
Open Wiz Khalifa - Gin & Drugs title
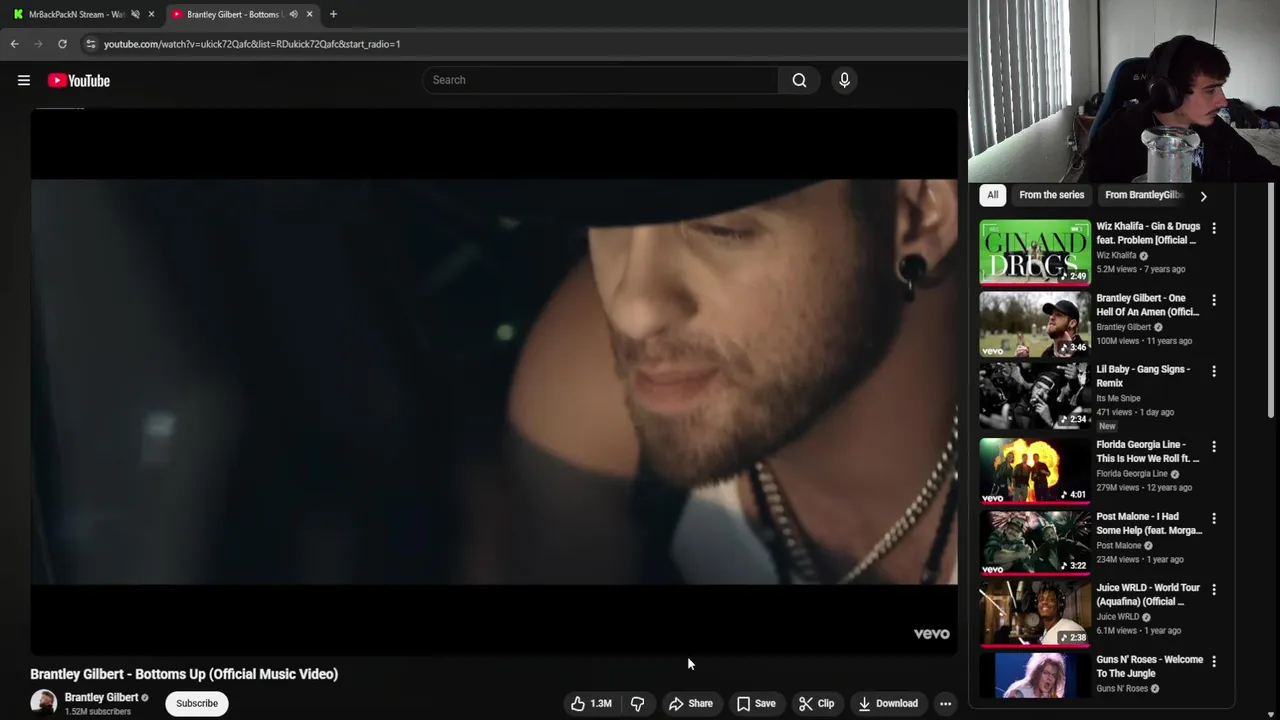pyautogui.click(x=1148, y=233)
